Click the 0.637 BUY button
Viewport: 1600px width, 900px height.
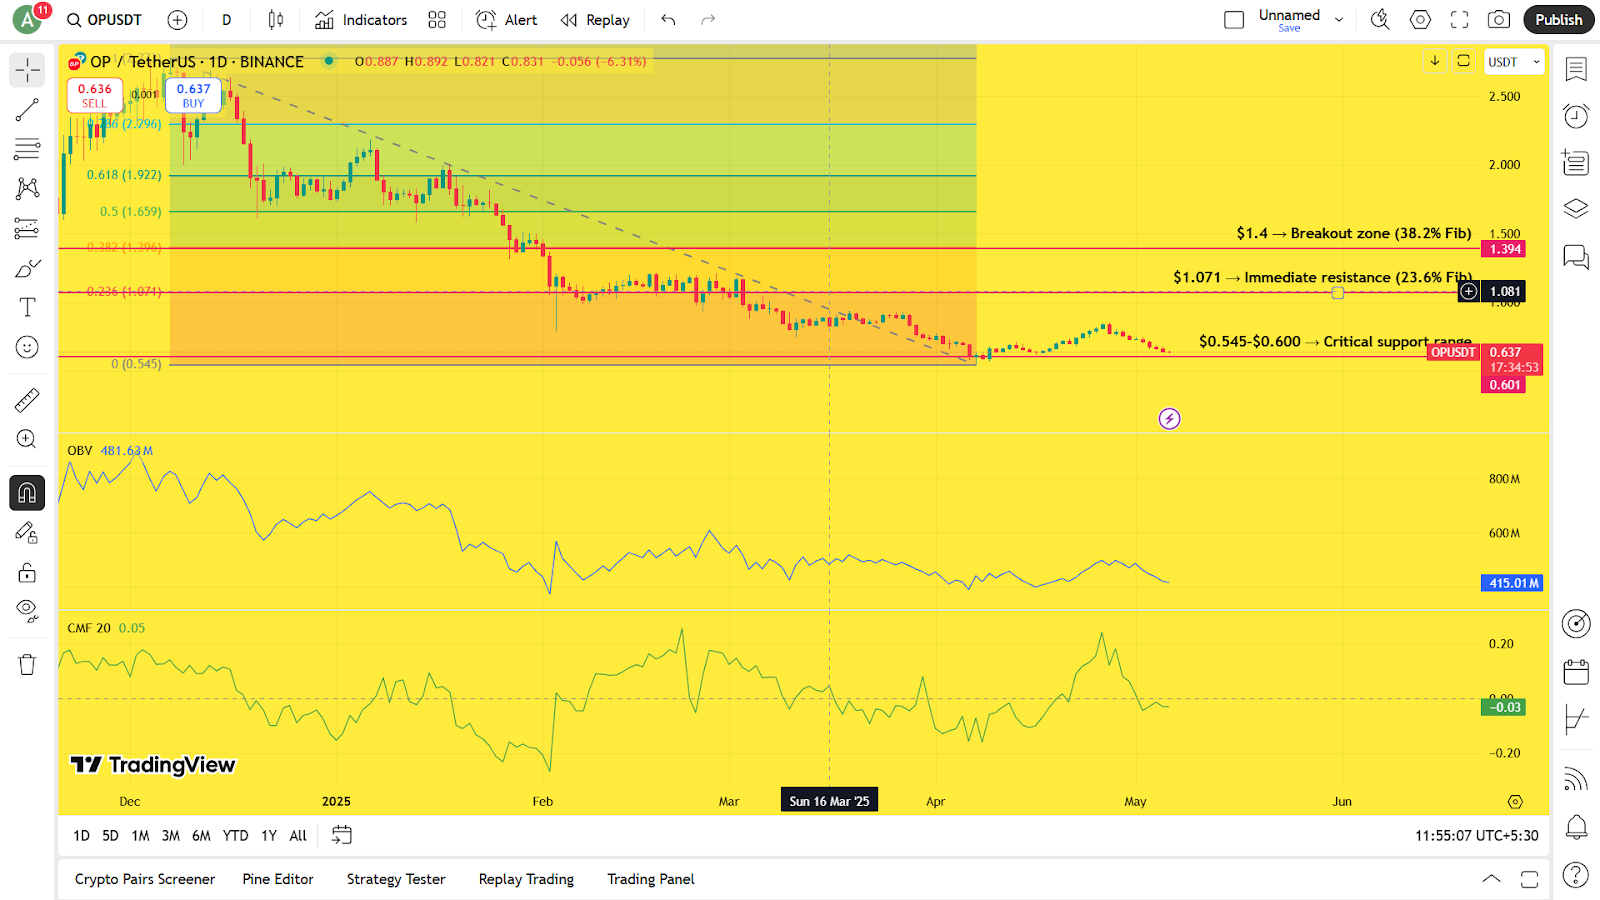pyautogui.click(x=193, y=95)
